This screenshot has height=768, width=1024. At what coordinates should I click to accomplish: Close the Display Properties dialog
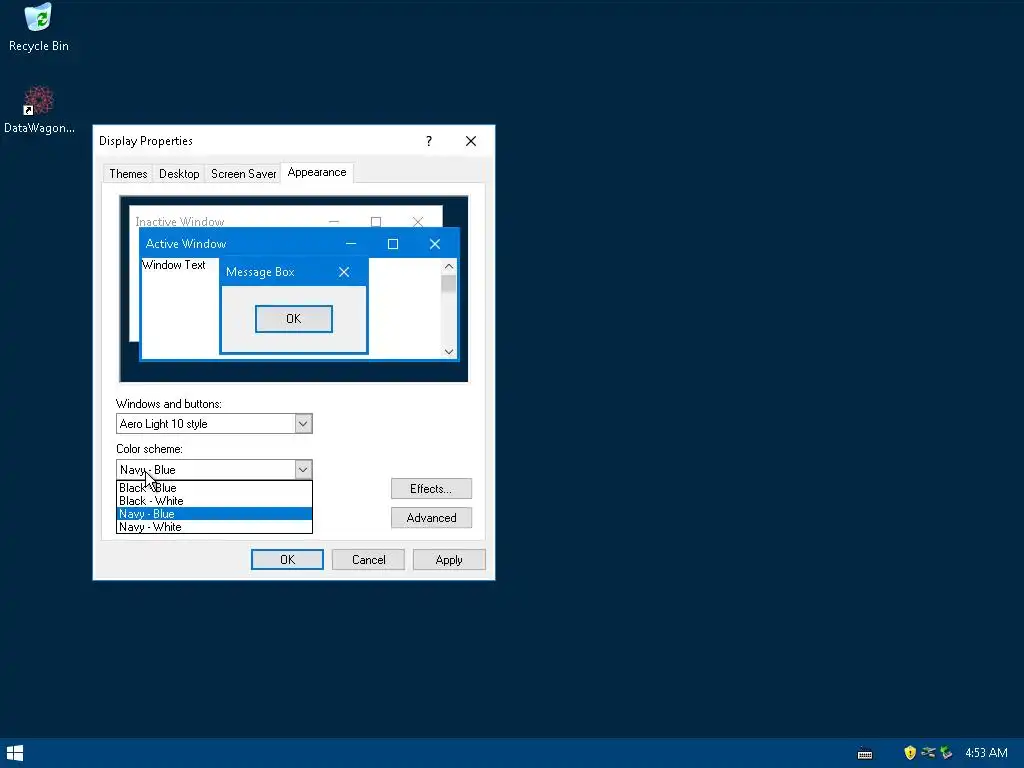pyautogui.click(x=471, y=141)
